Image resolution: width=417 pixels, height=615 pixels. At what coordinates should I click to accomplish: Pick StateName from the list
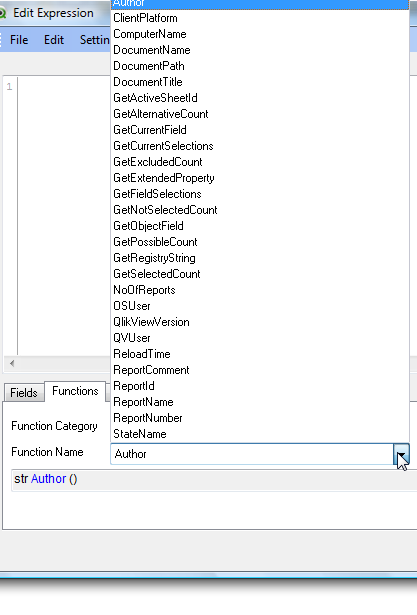pos(260,434)
